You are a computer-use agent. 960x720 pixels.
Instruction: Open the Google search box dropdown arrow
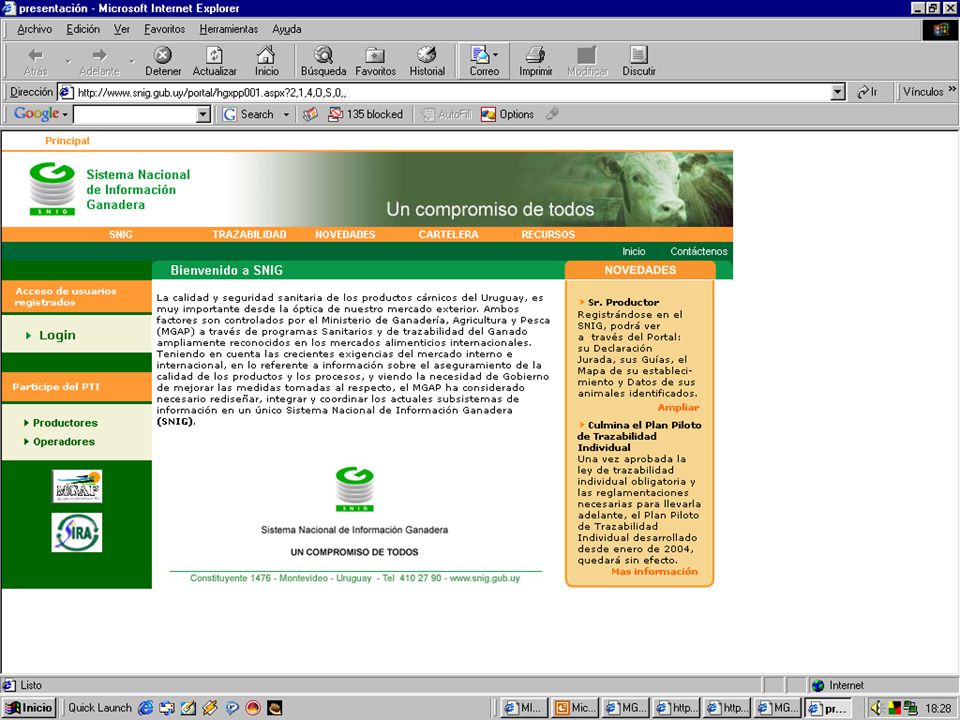click(203, 114)
